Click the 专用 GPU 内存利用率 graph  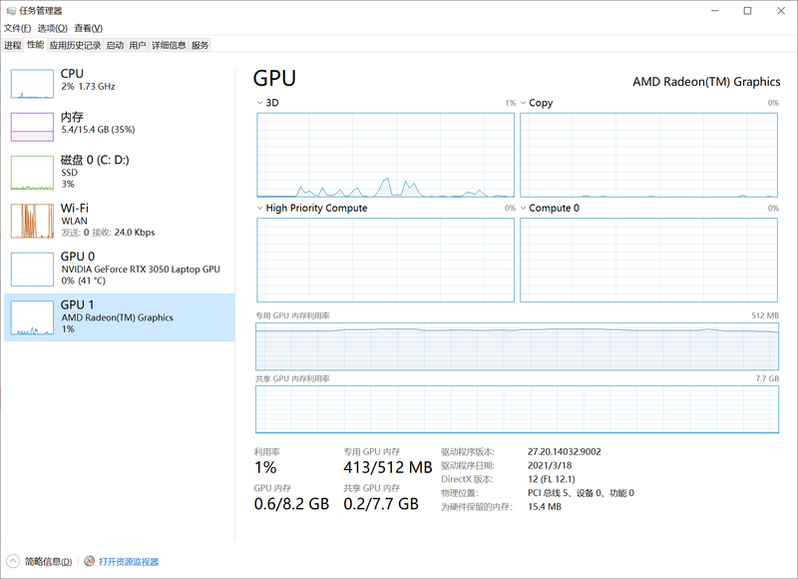(517, 347)
